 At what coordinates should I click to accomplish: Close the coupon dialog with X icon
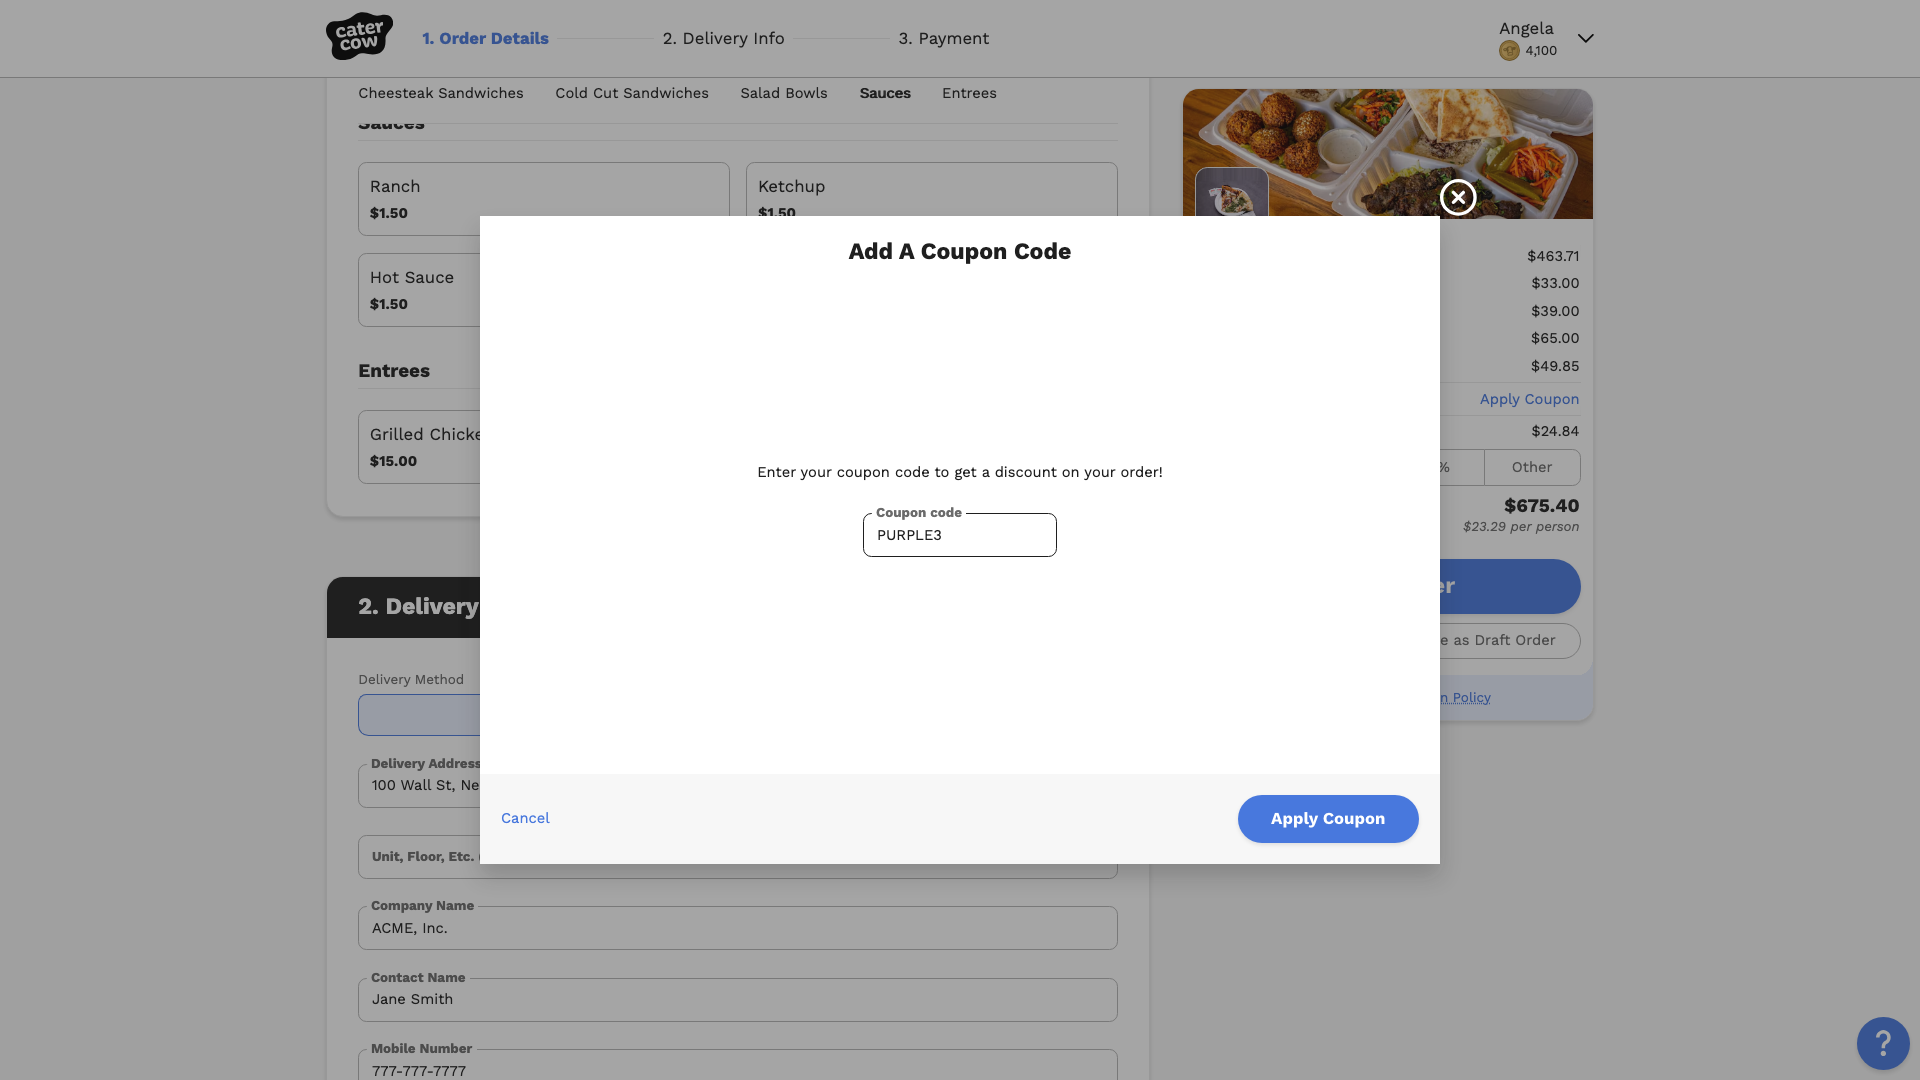point(1458,197)
